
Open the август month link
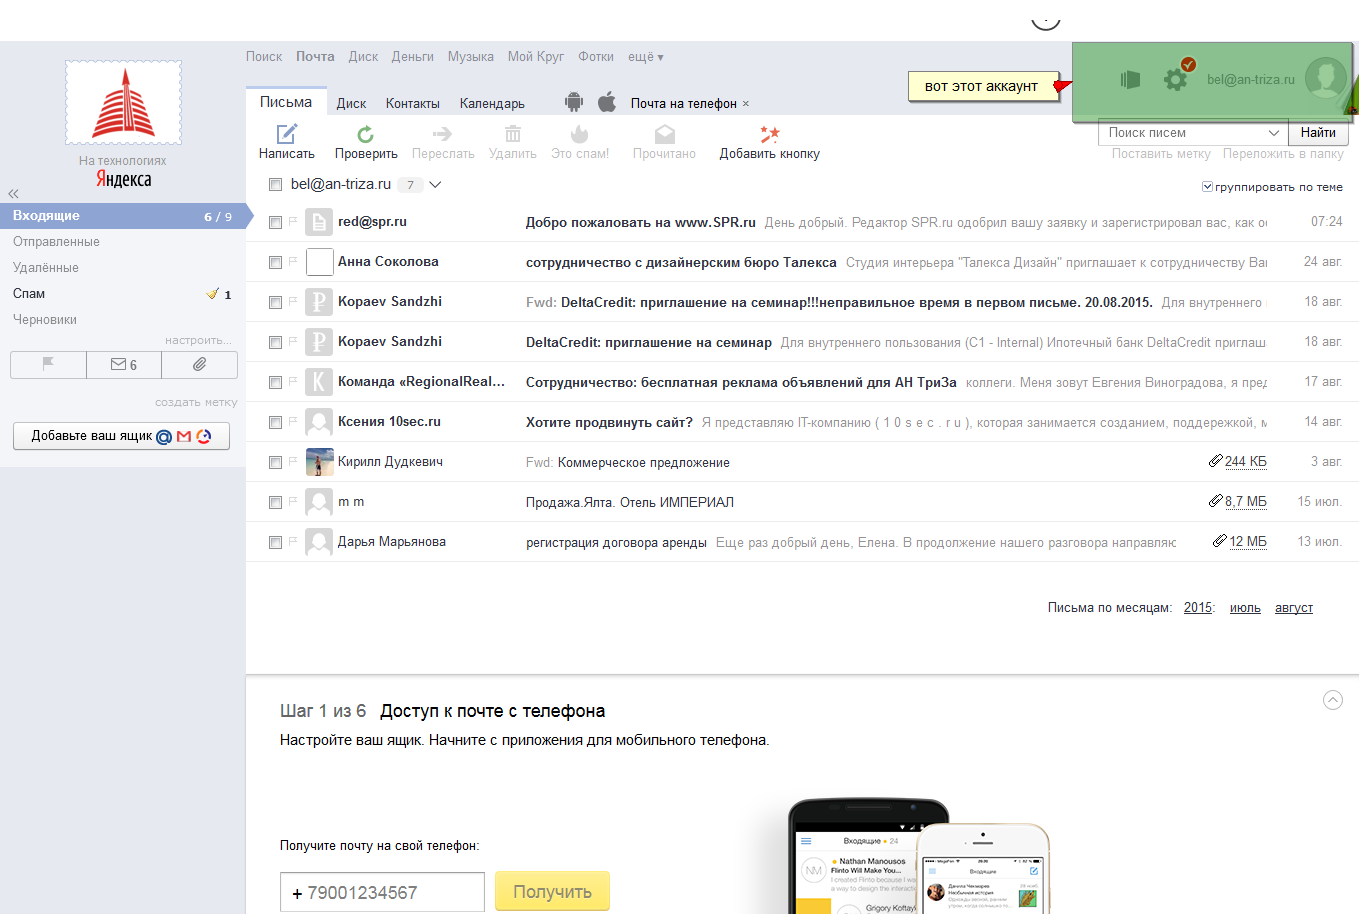click(1294, 607)
